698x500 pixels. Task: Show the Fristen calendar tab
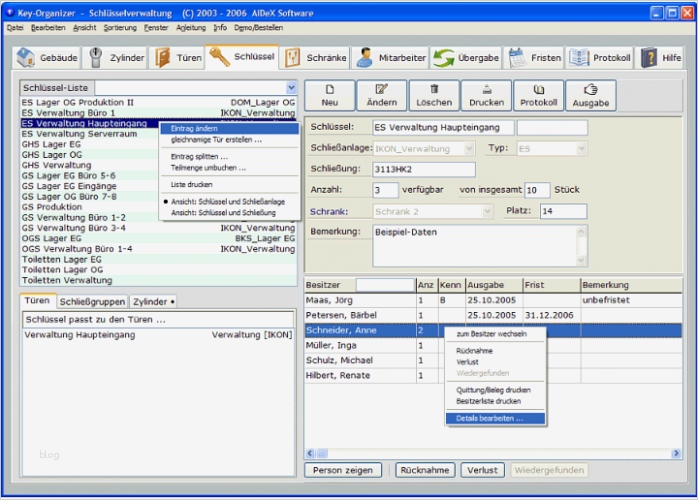click(x=534, y=58)
